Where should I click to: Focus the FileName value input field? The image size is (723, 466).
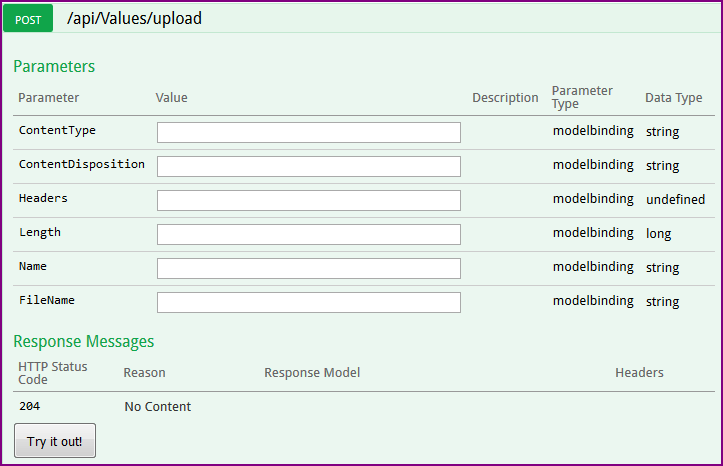tap(308, 302)
